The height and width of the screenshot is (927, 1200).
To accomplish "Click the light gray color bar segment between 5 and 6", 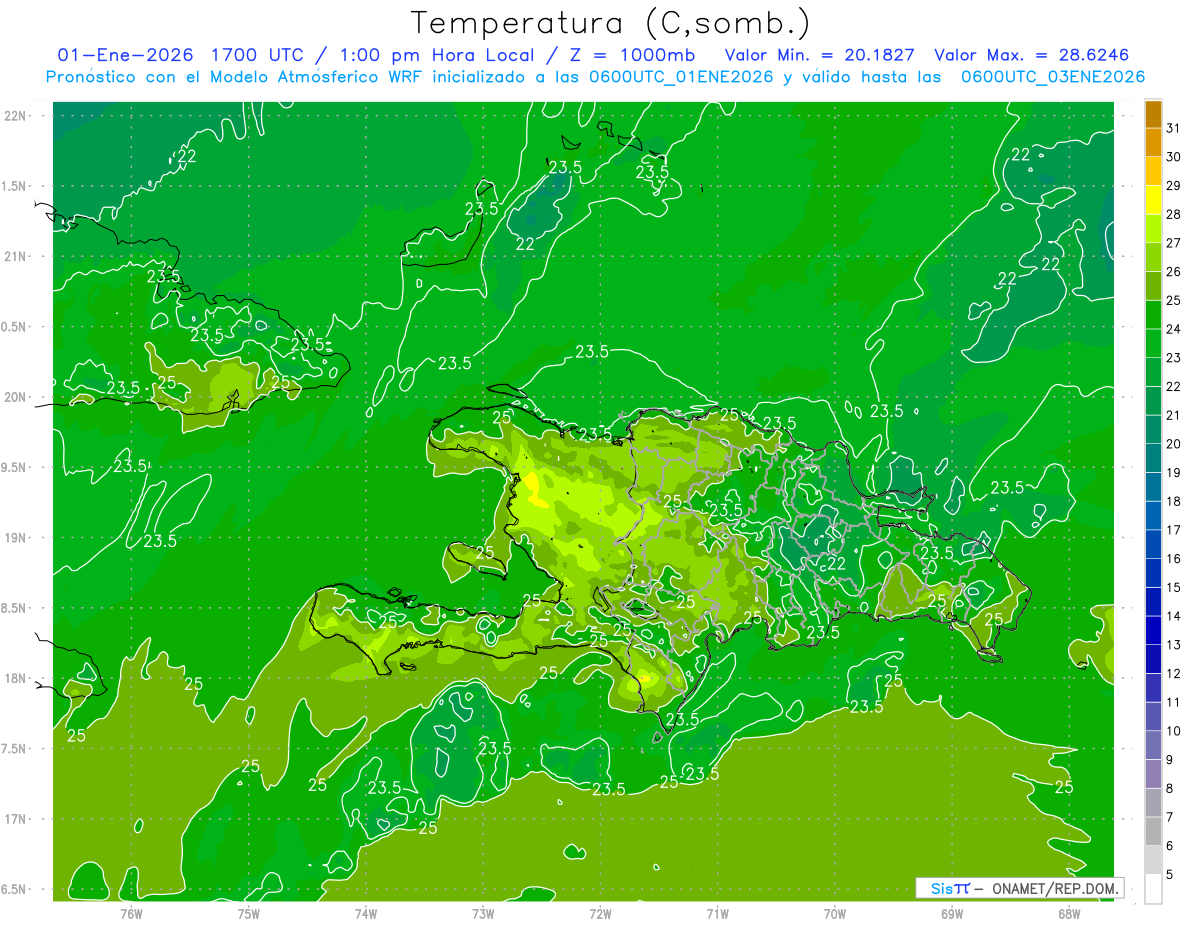I will [1154, 860].
